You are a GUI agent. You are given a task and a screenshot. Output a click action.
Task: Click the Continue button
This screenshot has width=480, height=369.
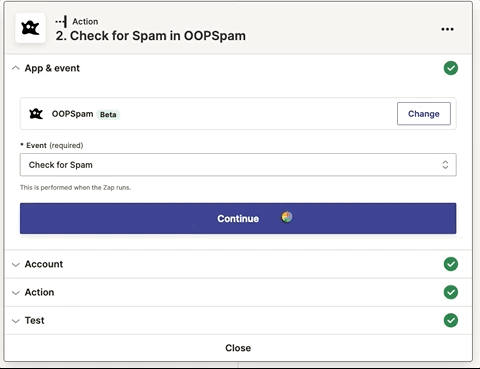238,218
